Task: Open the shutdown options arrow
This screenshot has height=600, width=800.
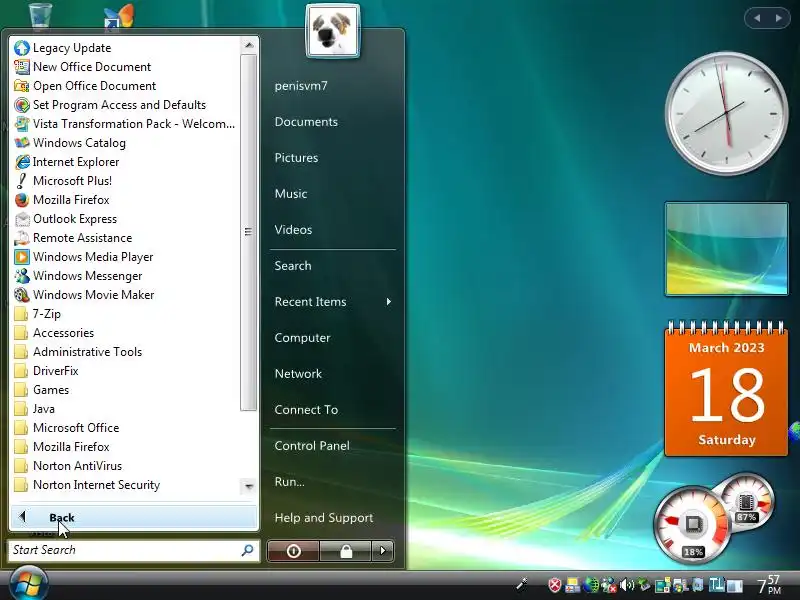Action: pyautogui.click(x=383, y=551)
